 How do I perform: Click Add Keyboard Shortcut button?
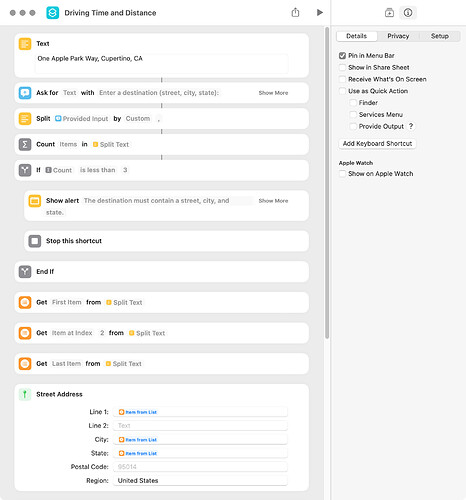point(377,144)
